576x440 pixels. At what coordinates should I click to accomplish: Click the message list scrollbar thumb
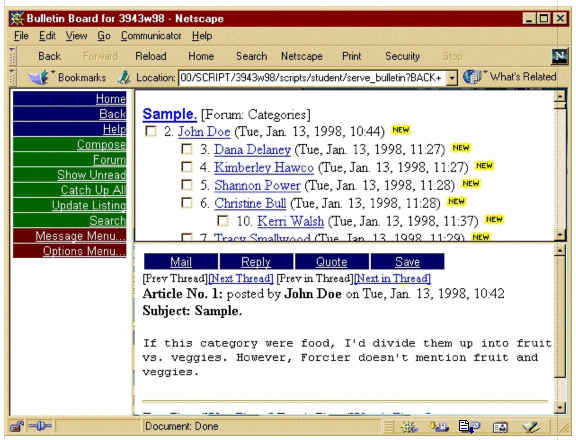coord(560,105)
